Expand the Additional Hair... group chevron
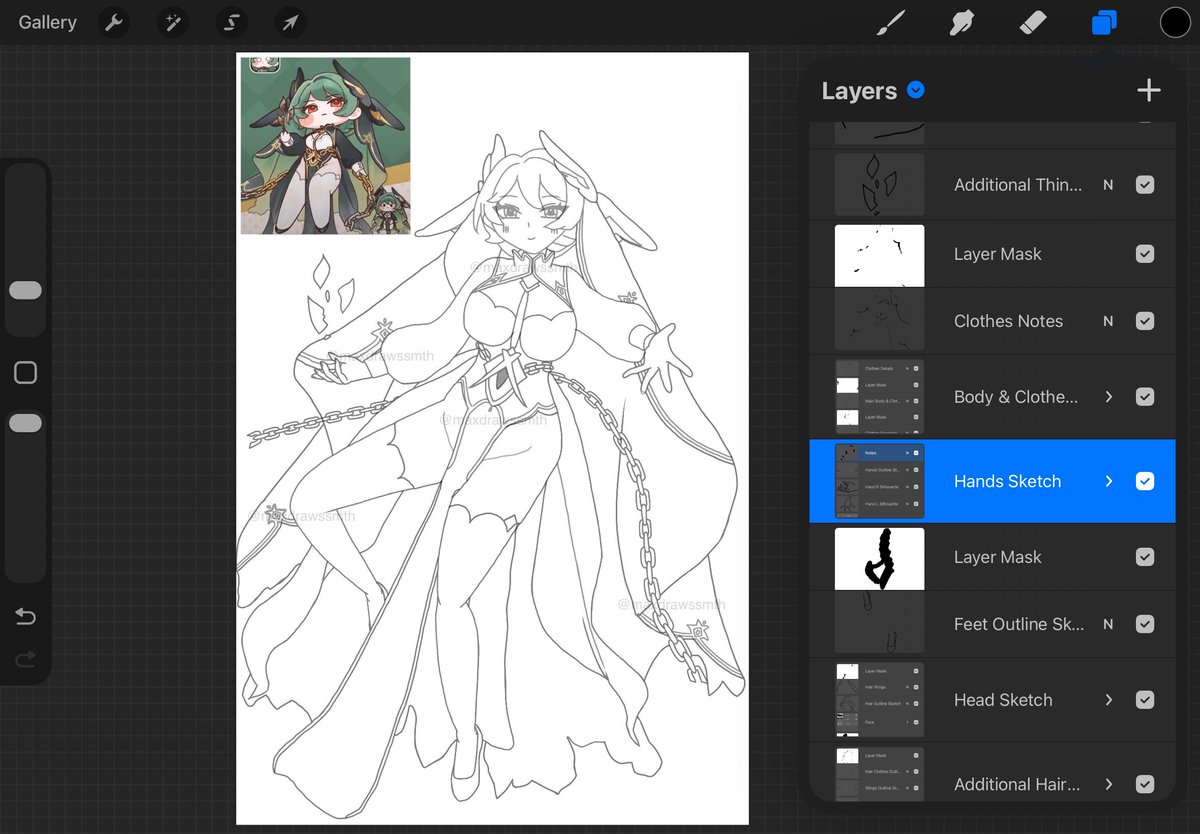 [x=1108, y=784]
